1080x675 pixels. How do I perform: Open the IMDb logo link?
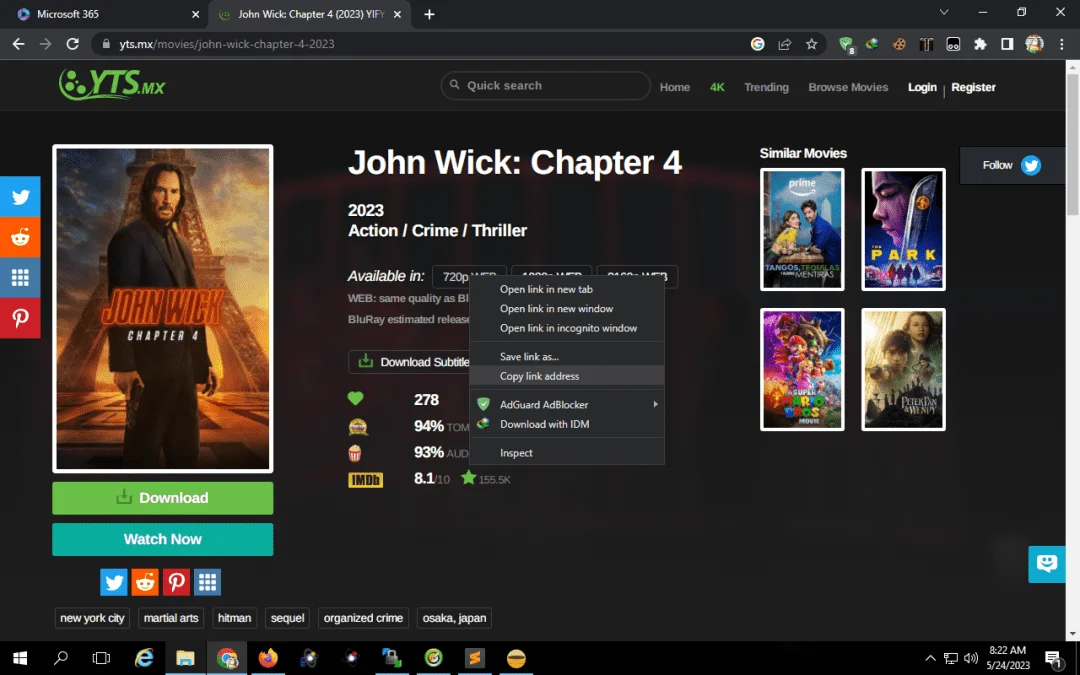click(365, 479)
